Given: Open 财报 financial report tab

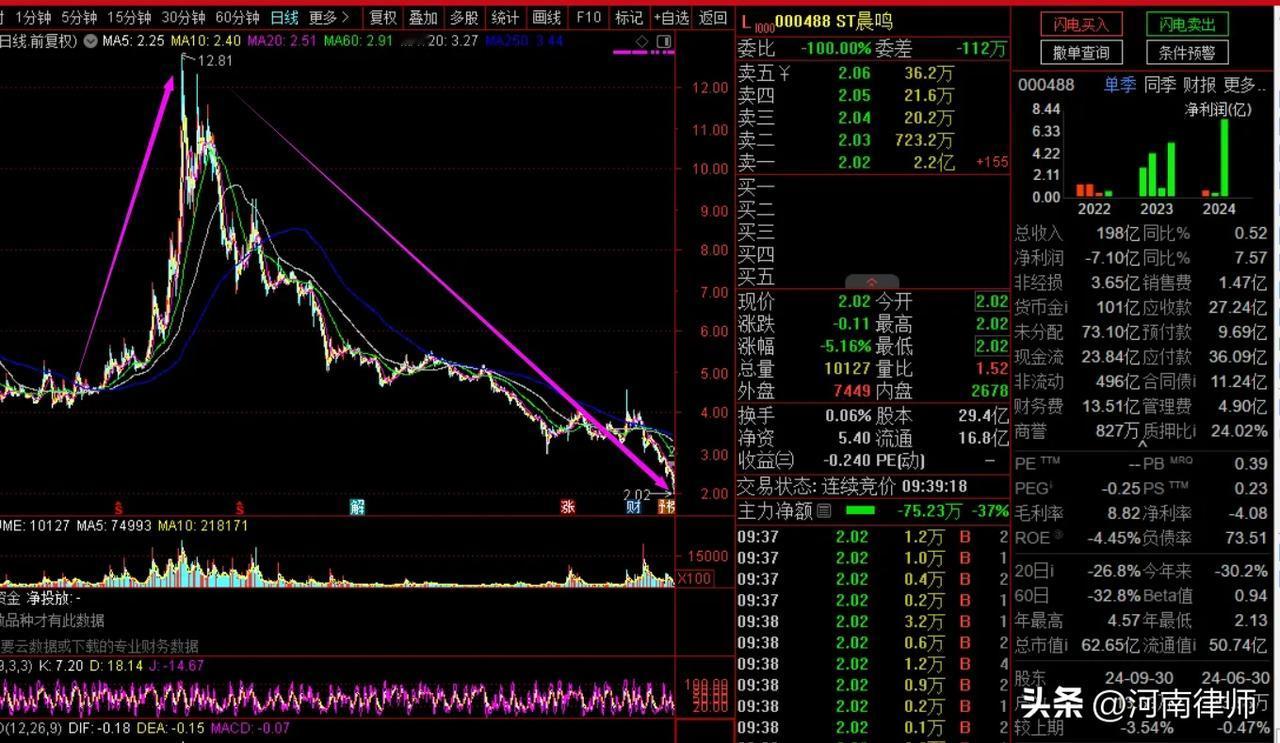Looking at the screenshot, I should [1199, 85].
